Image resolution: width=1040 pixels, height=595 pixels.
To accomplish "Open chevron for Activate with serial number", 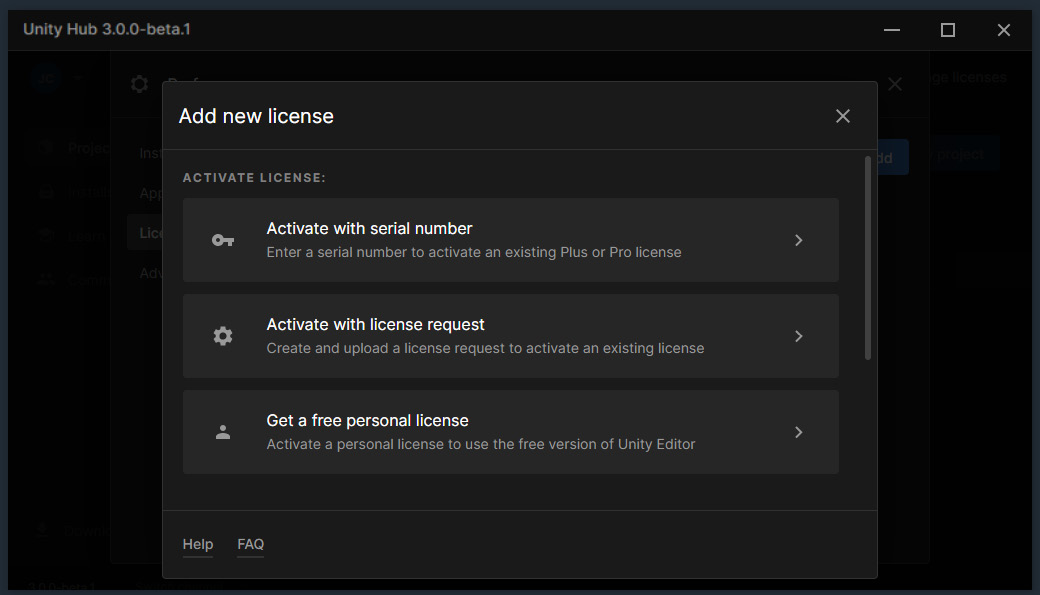I will click(x=799, y=240).
